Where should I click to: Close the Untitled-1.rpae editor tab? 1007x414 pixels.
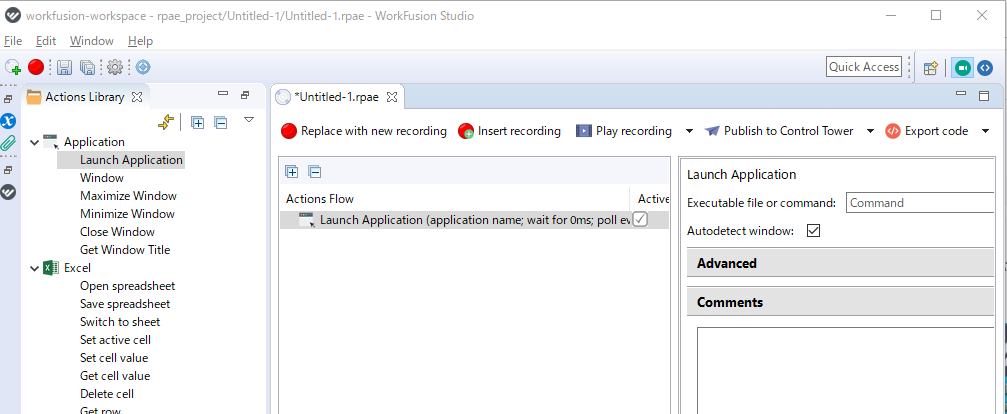(391, 97)
